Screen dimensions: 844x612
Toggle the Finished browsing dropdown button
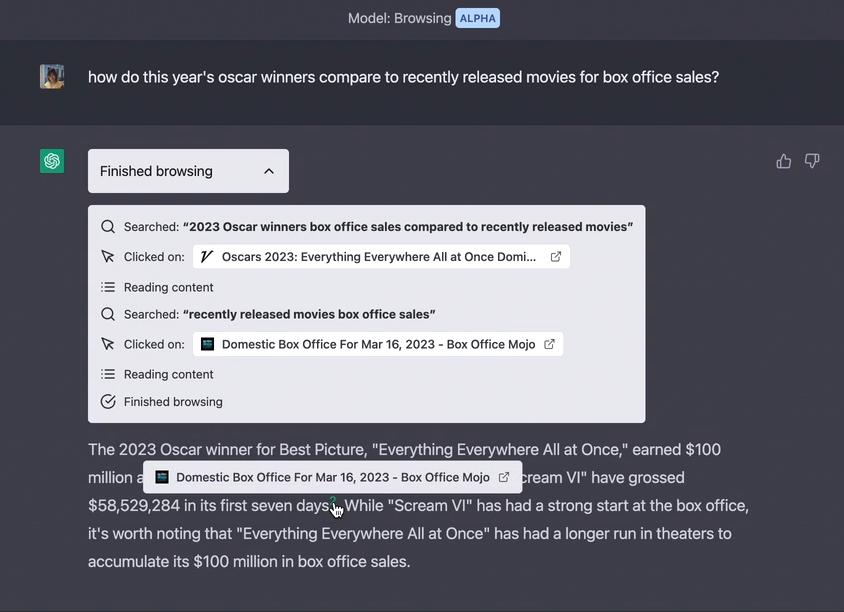pos(188,171)
